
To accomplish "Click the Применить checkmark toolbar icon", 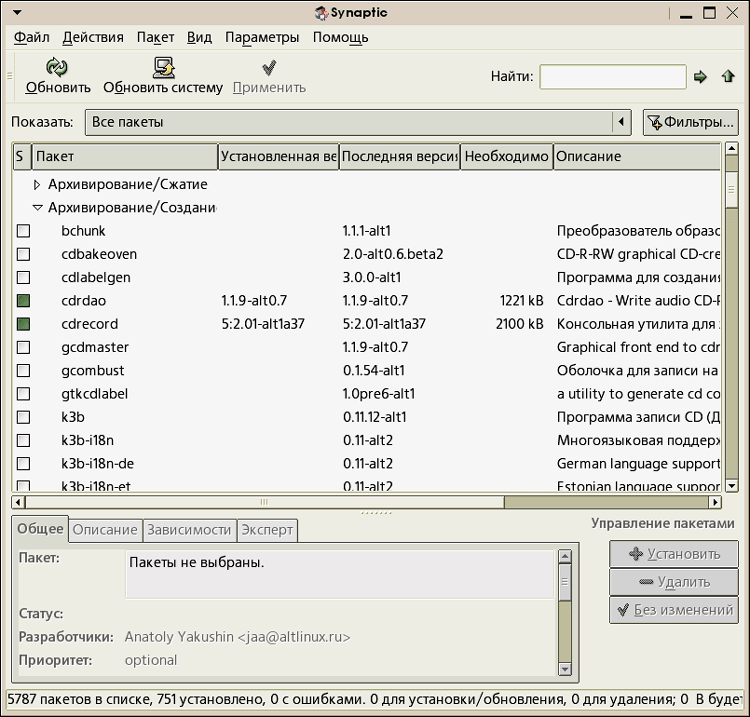I will point(269,67).
